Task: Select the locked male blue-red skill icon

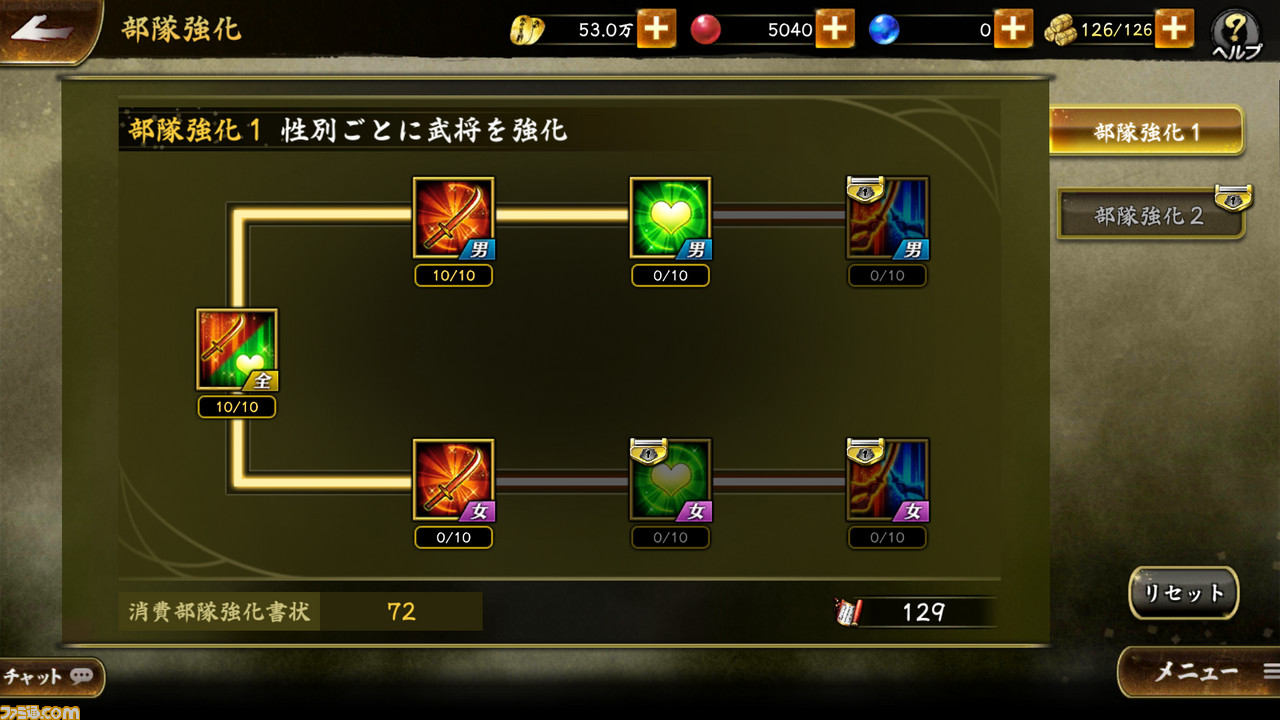Action: pyautogui.click(x=887, y=218)
